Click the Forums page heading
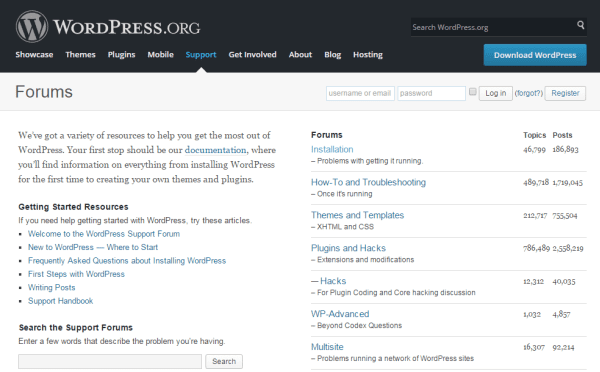The height and width of the screenshot is (372, 600). tap(44, 92)
